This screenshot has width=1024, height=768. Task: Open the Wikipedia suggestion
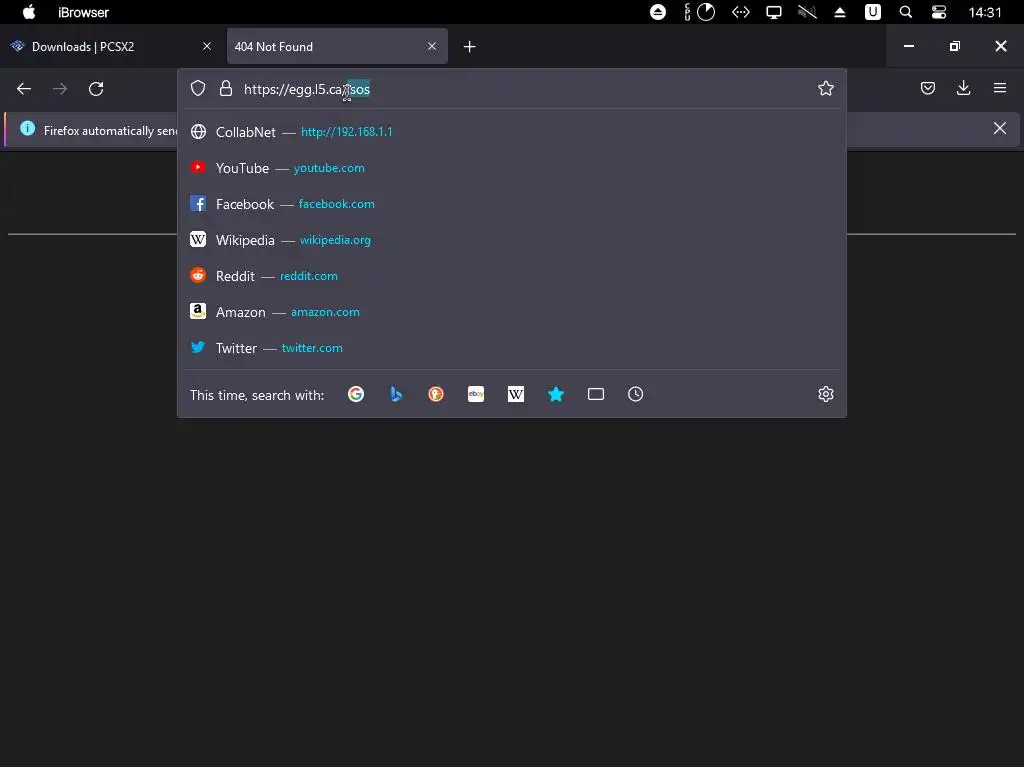(512, 240)
